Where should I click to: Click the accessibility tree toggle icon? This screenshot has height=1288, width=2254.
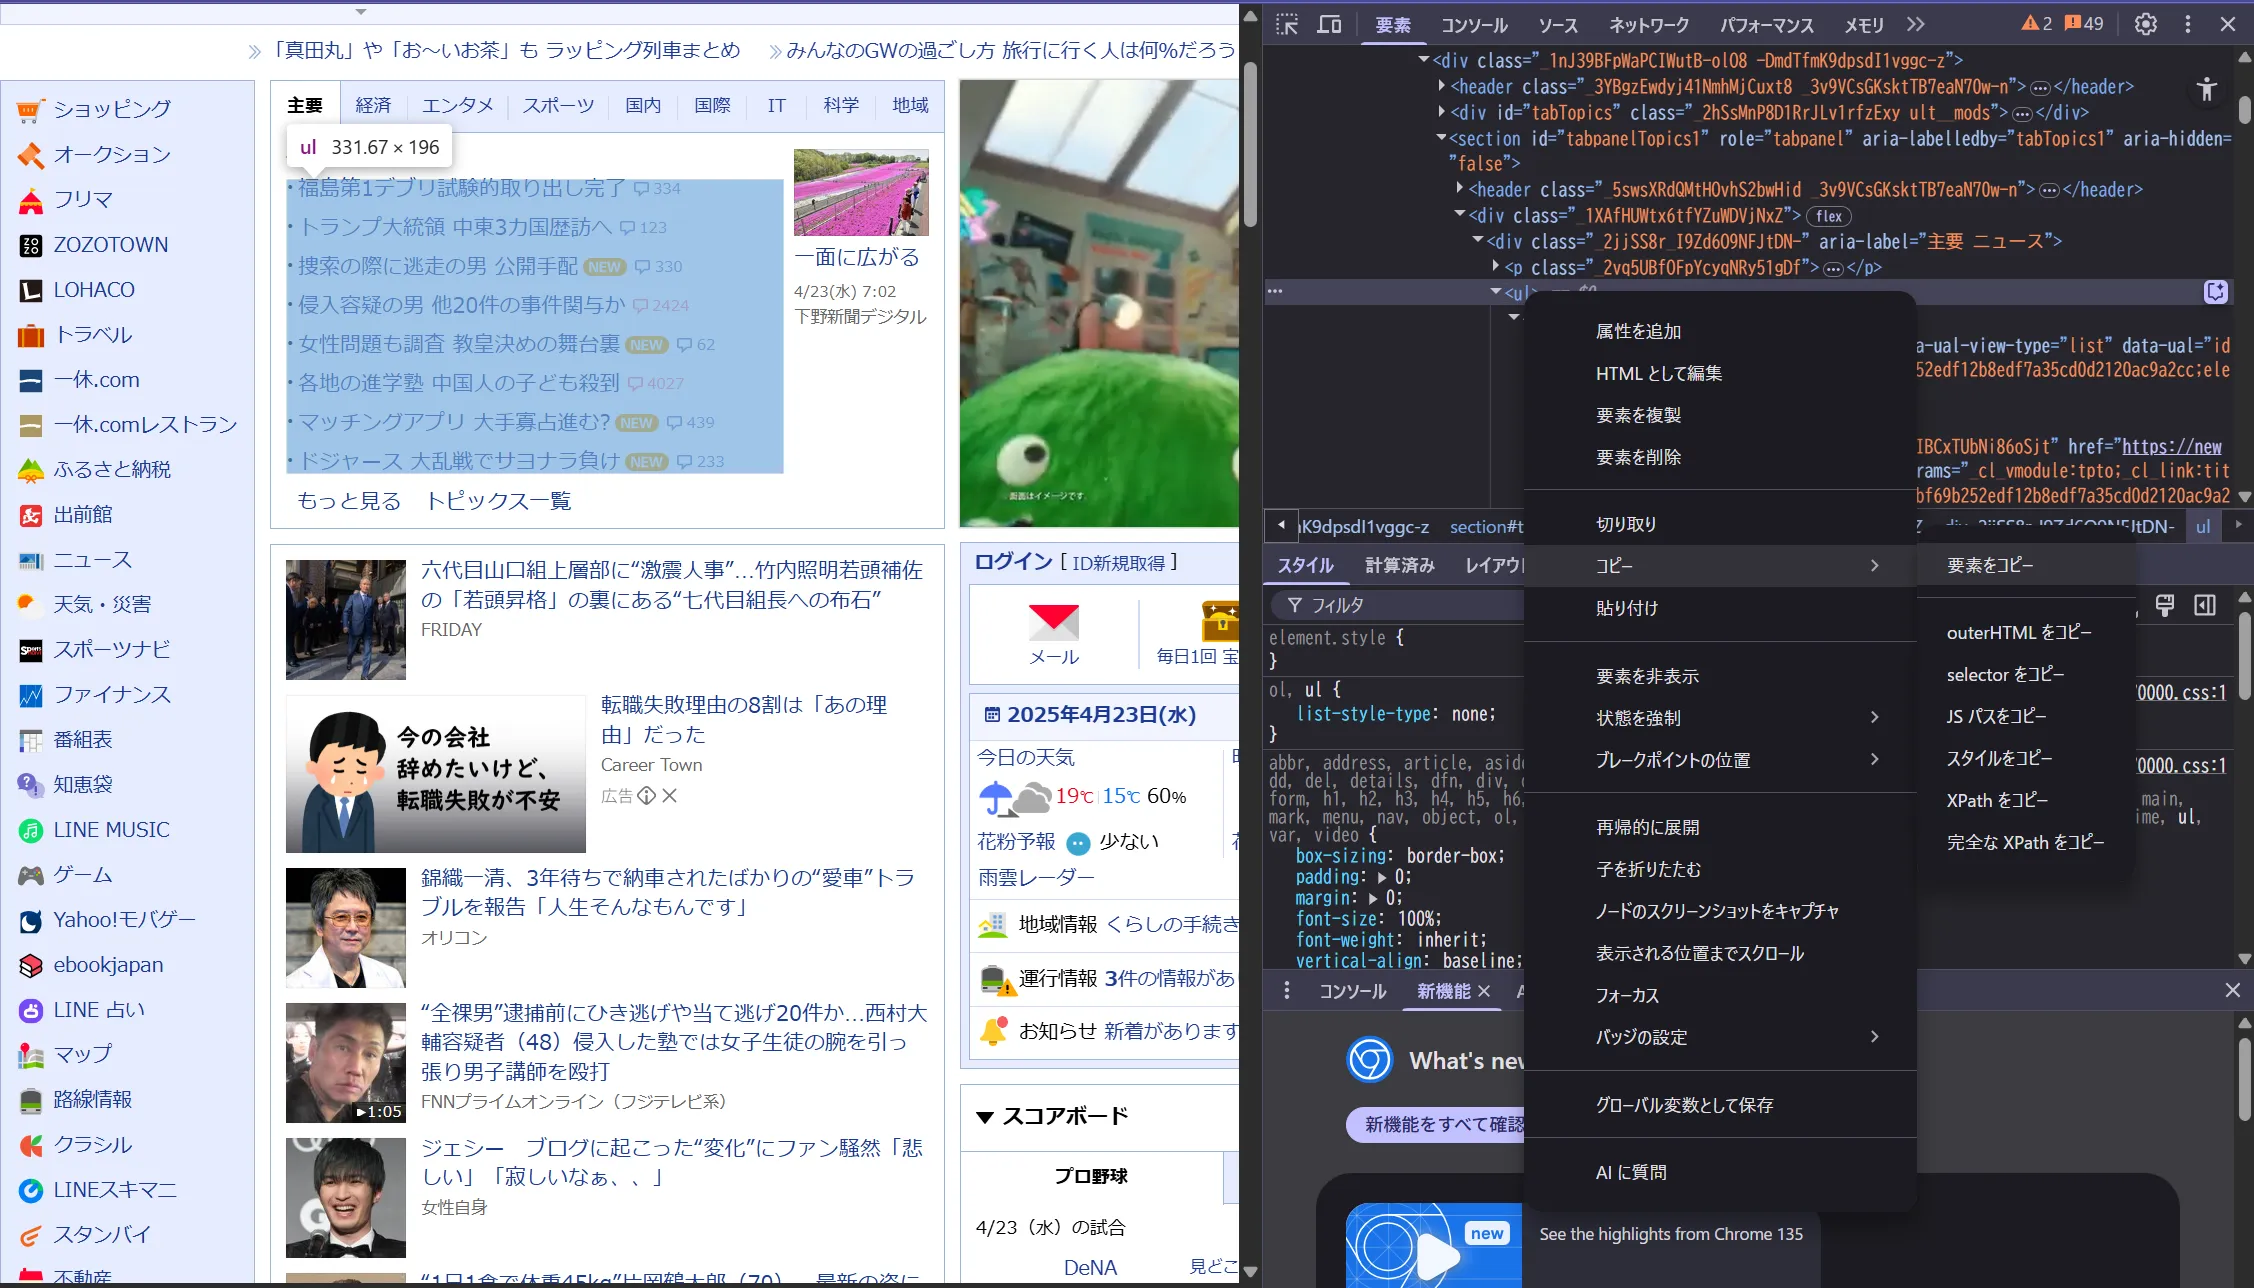pyautogui.click(x=2207, y=89)
